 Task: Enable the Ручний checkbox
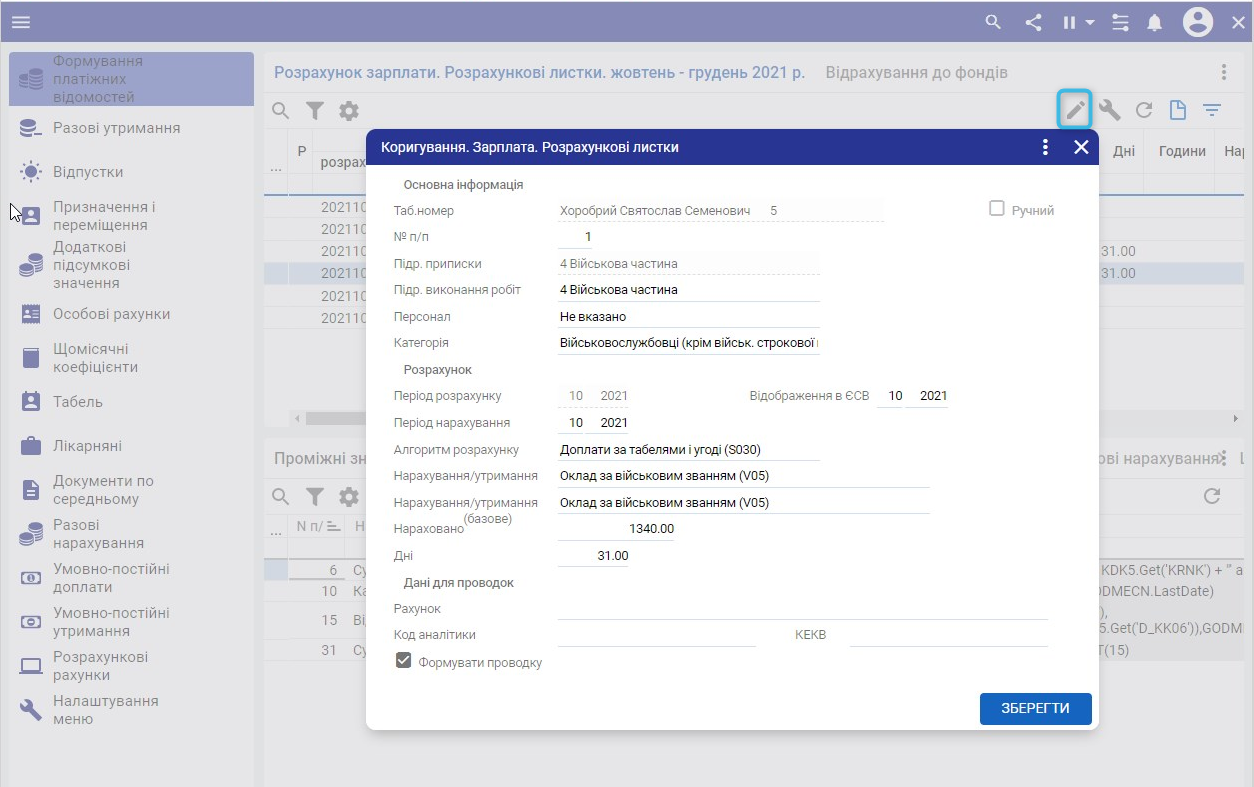click(x=996, y=209)
